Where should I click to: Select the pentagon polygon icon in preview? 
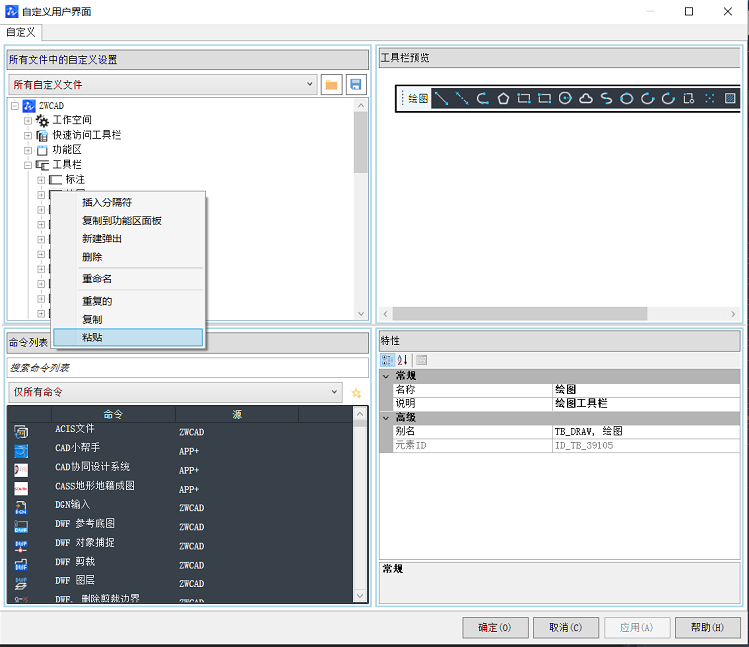point(503,98)
